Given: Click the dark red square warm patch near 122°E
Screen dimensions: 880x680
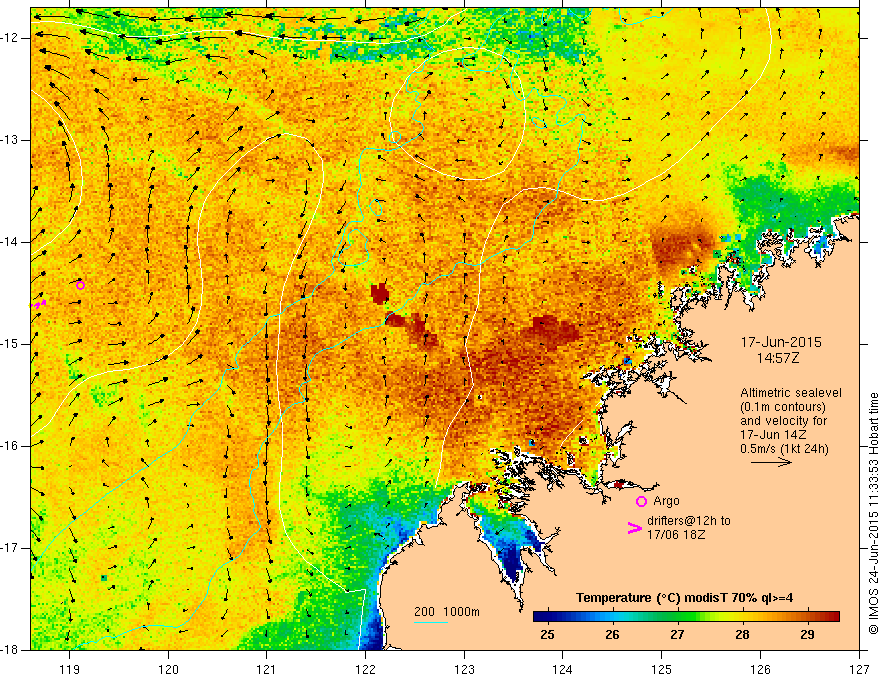Looking at the screenshot, I should pyautogui.click(x=380, y=293).
